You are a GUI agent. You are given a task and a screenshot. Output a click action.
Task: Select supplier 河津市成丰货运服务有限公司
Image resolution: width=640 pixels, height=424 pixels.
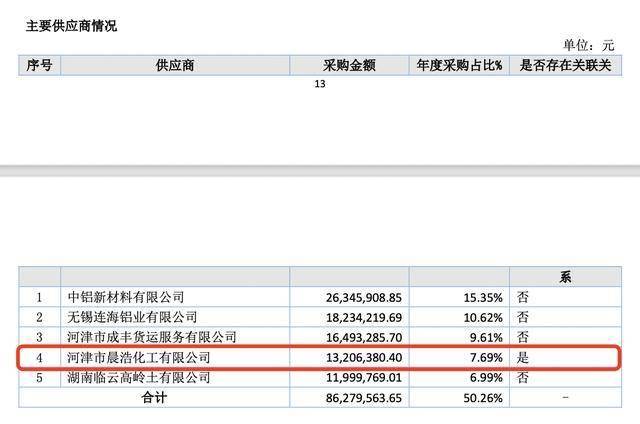point(151,337)
